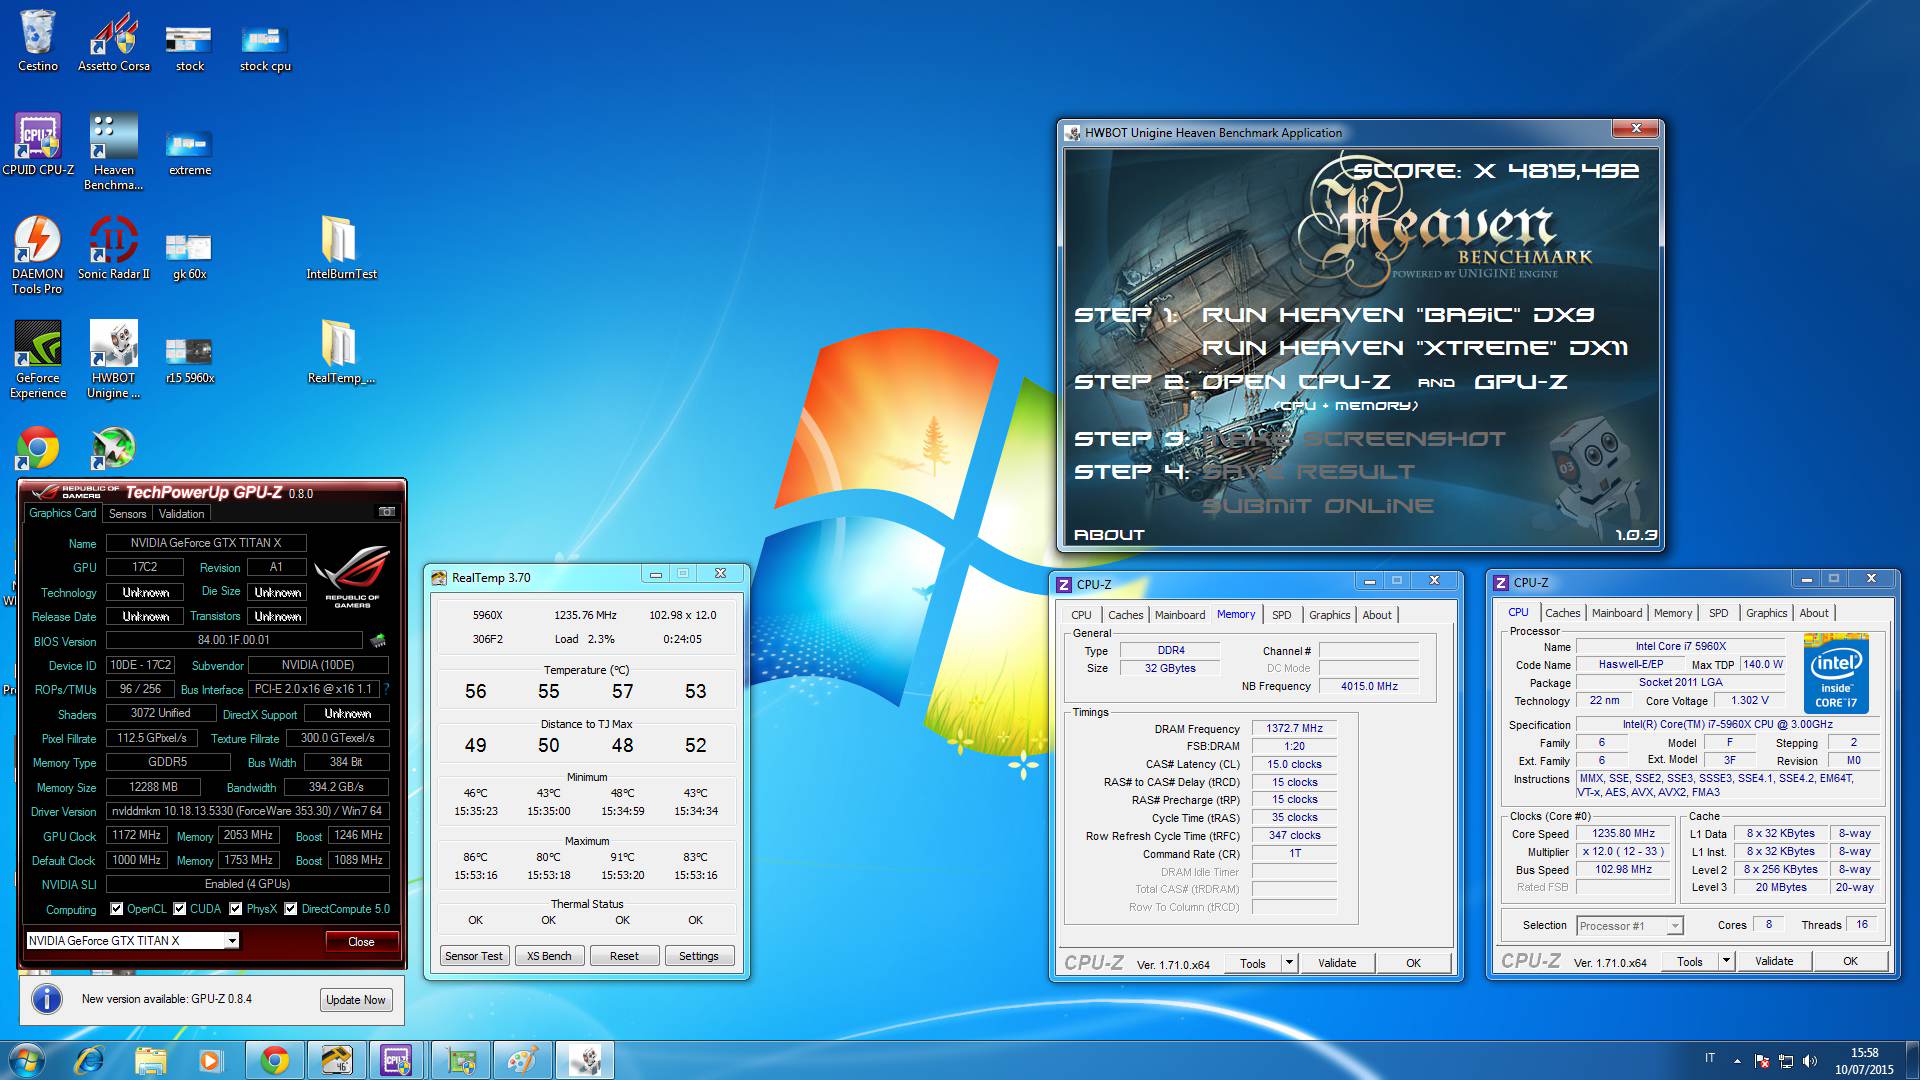
Task: Open Mainboard tab in right CPU-Z window
Action: coord(1617,613)
